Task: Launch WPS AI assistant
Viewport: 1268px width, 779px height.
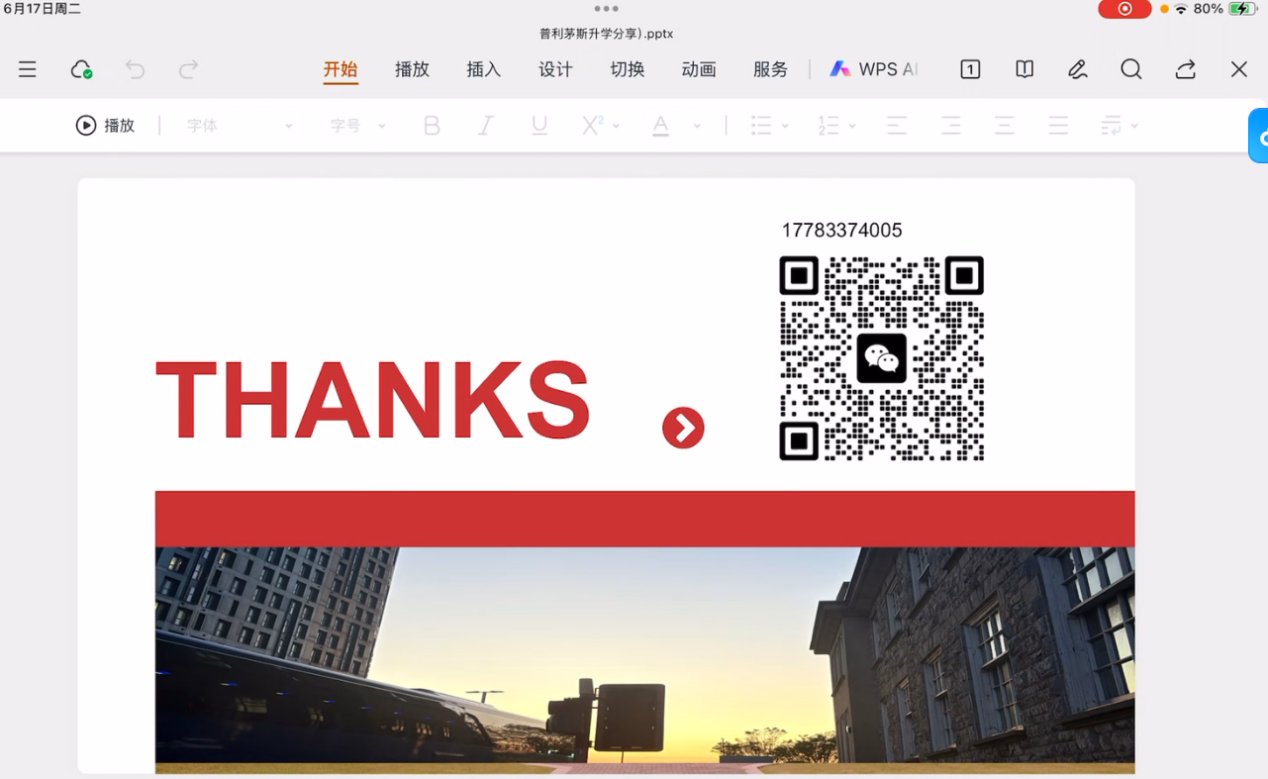Action: (x=873, y=69)
